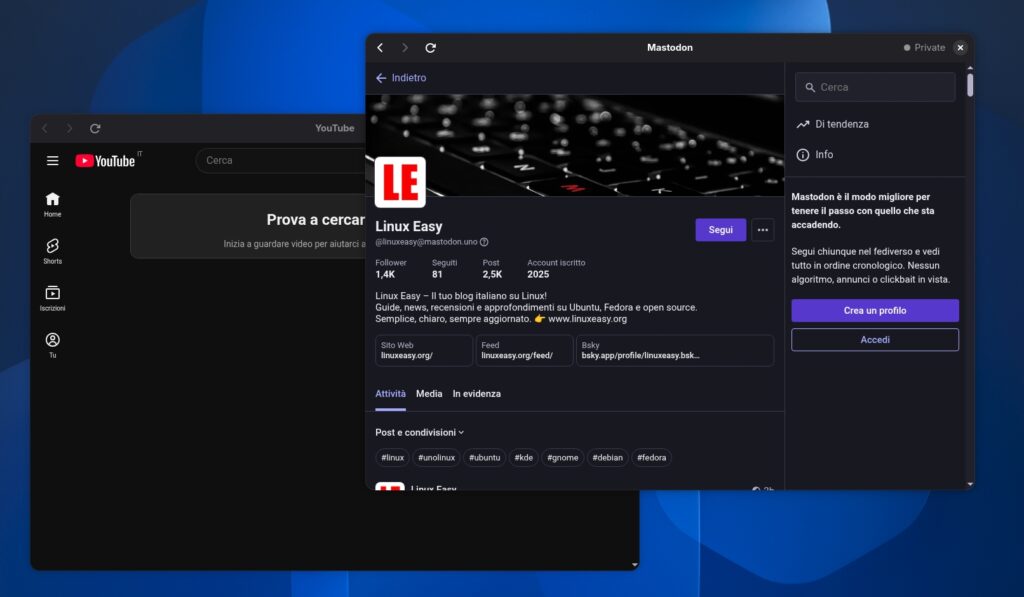Click the YouTube Cerca search box
The width and height of the screenshot is (1024, 597).
281,161
